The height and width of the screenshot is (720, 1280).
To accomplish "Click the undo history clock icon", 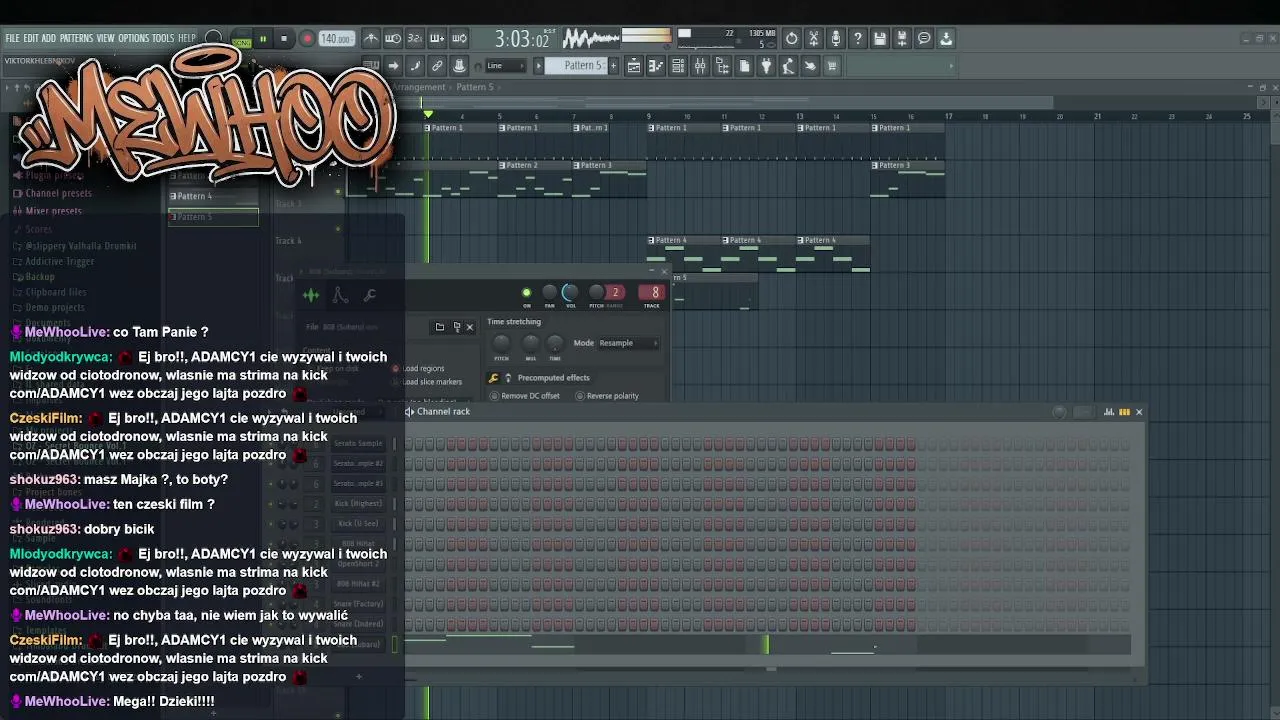I will (x=792, y=39).
